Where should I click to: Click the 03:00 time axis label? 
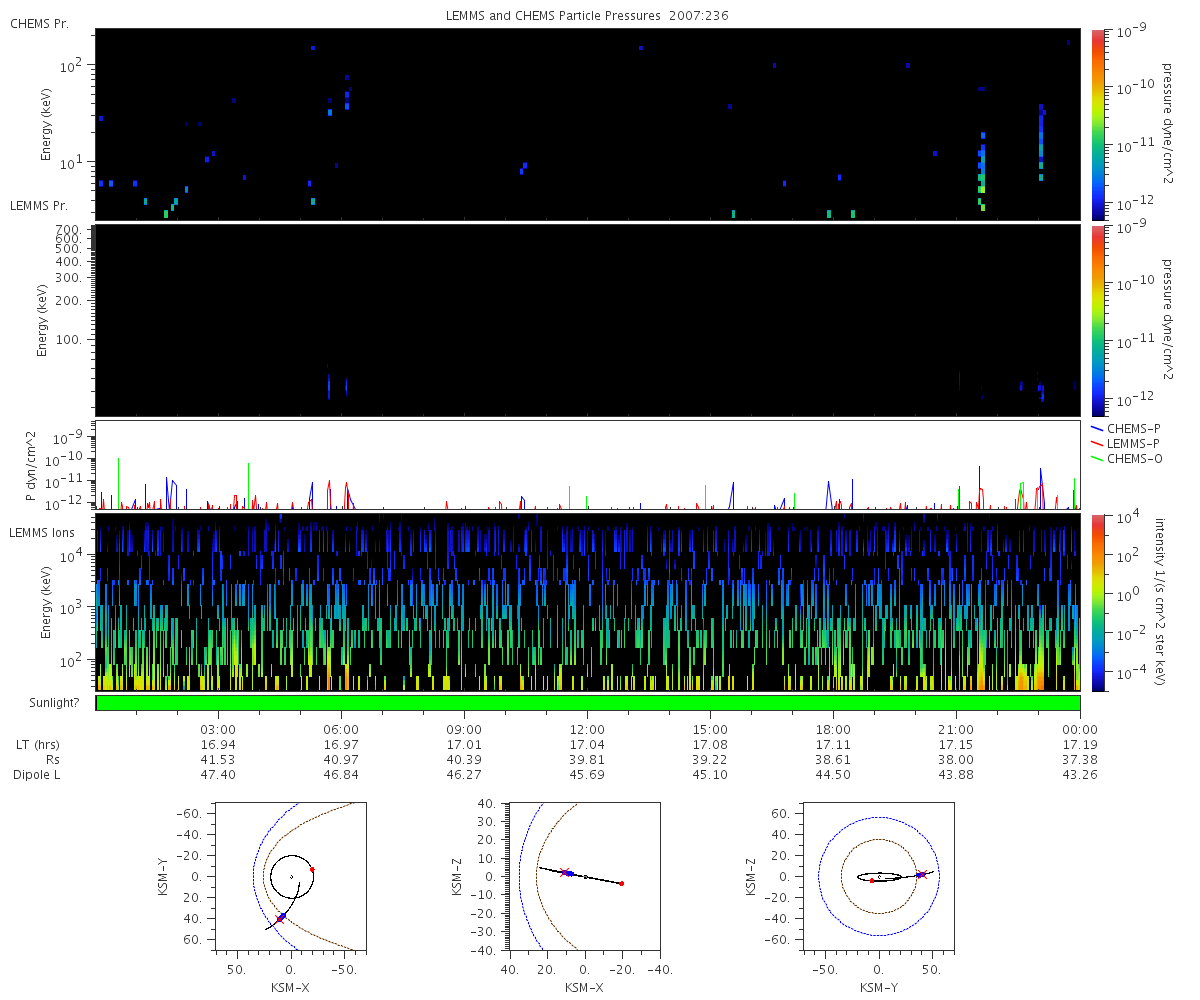(x=218, y=730)
